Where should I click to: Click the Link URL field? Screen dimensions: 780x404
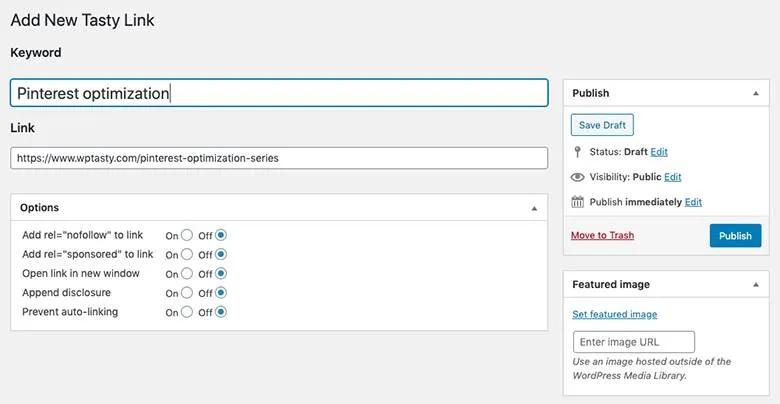coord(279,158)
